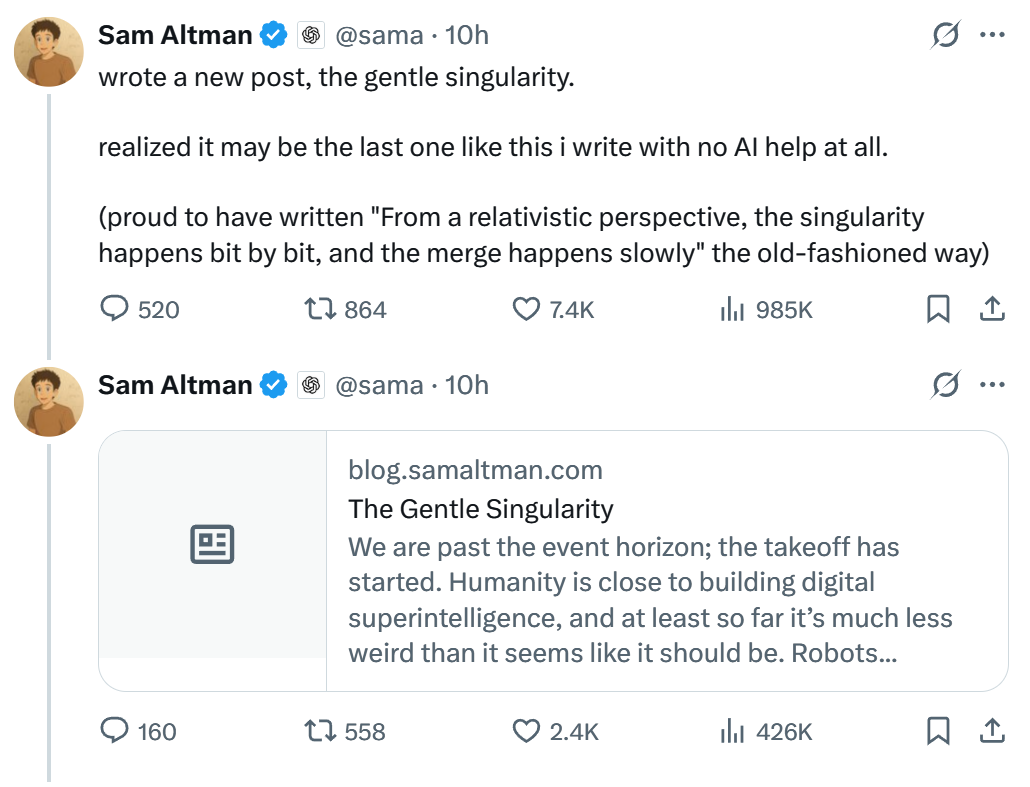Viewport: 1030px width, 787px height.
Task: Like the second tweet with 2.4K likes
Action: [526, 732]
